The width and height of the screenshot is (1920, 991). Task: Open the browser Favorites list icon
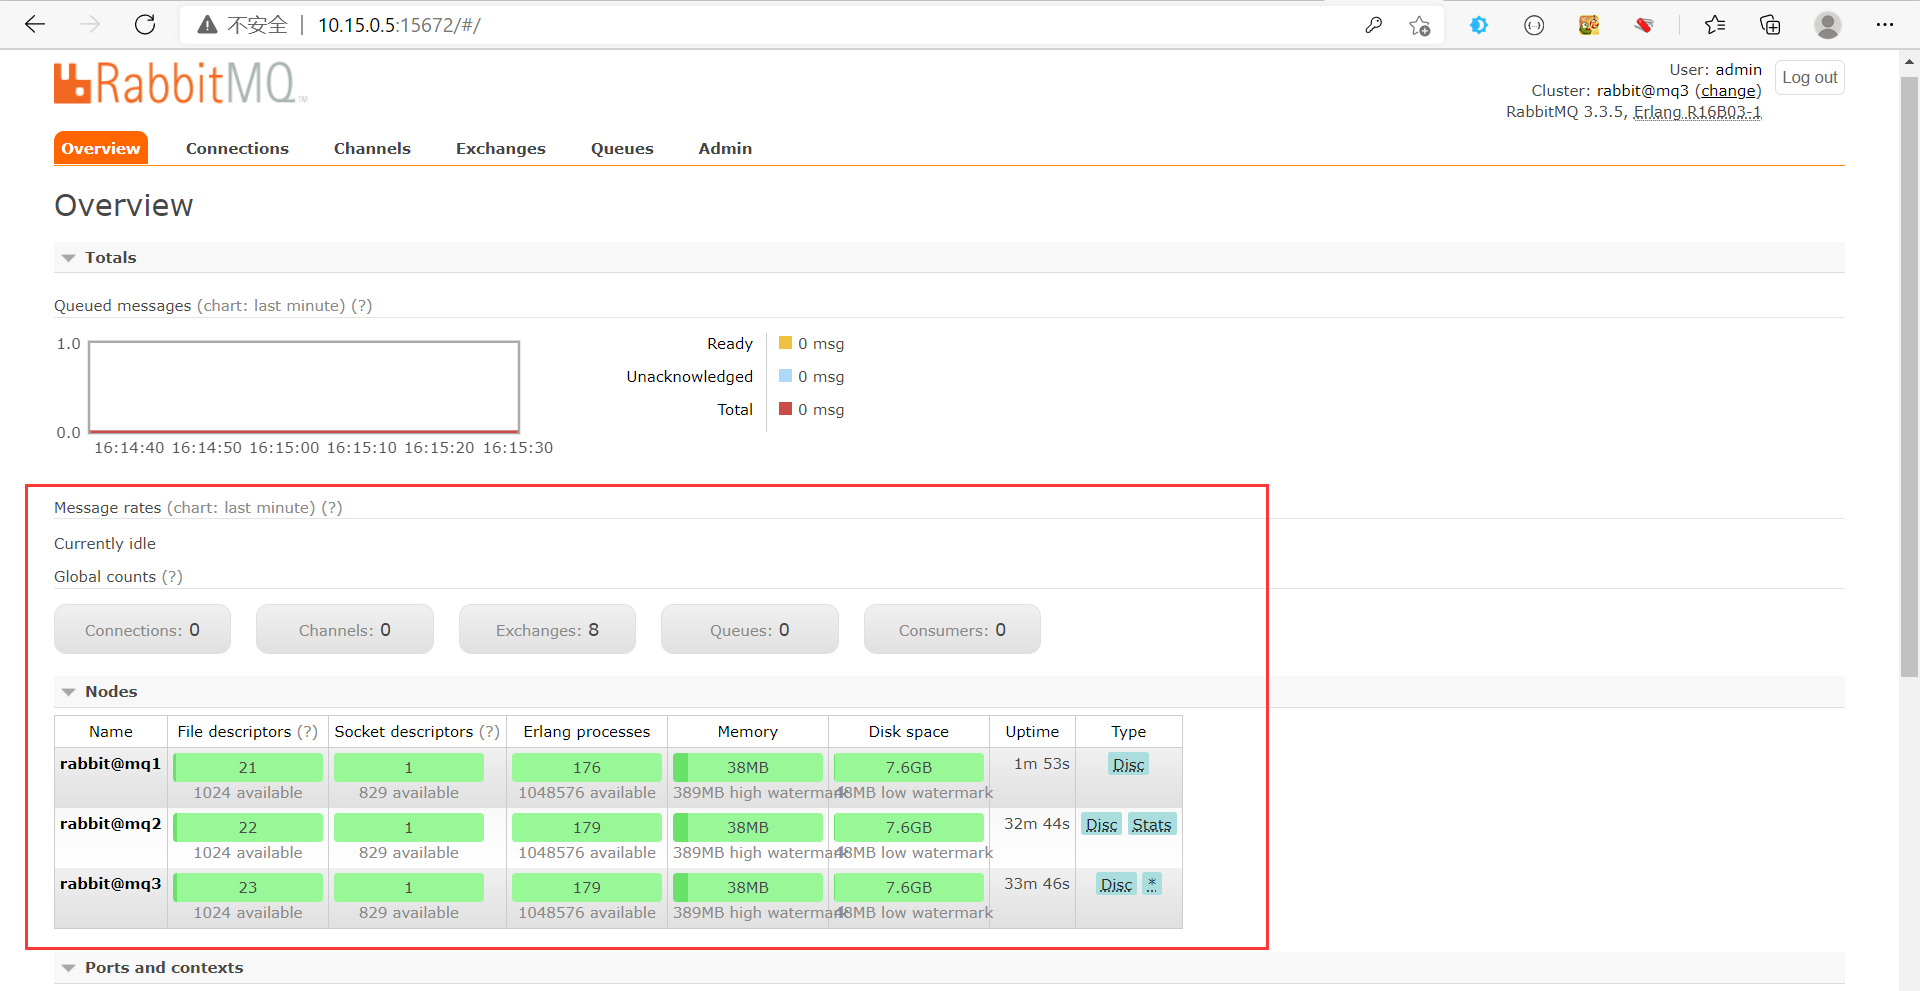pyautogui.click(x=1715, y=25)
